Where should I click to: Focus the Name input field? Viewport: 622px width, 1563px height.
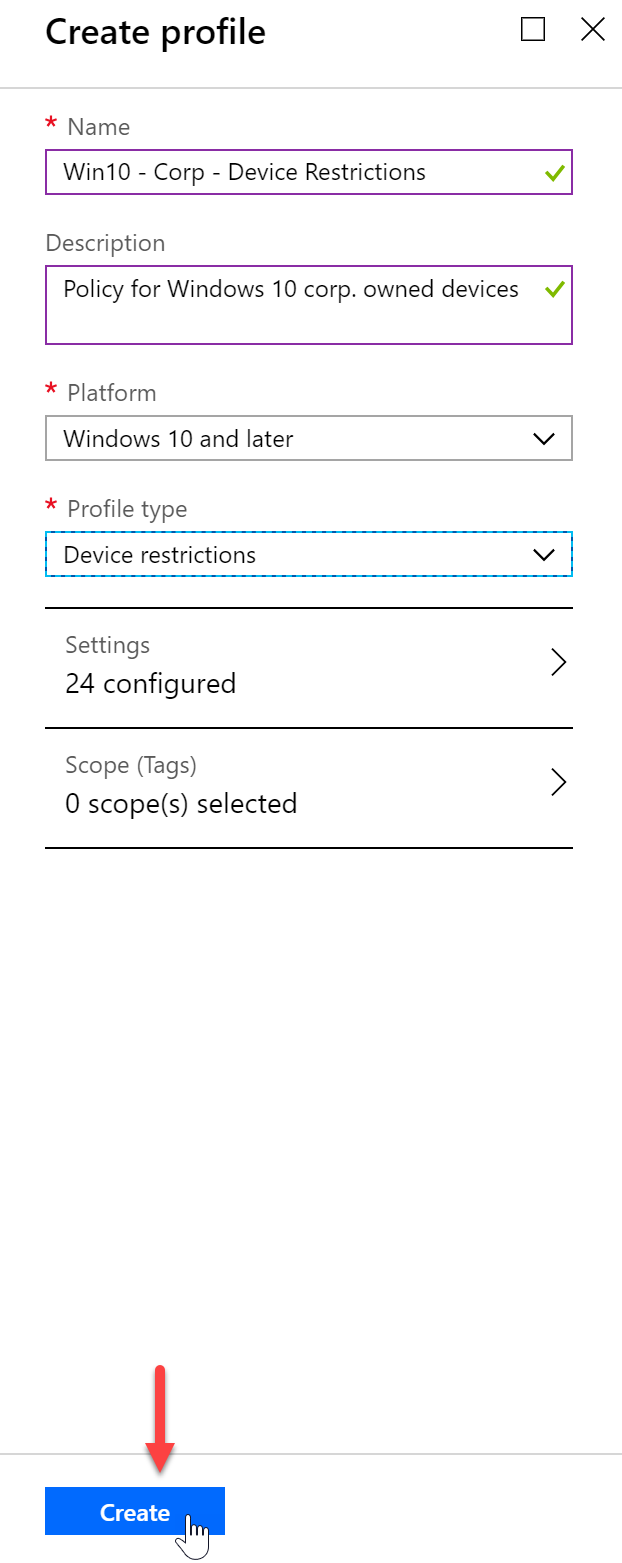[x=309, y=172]
